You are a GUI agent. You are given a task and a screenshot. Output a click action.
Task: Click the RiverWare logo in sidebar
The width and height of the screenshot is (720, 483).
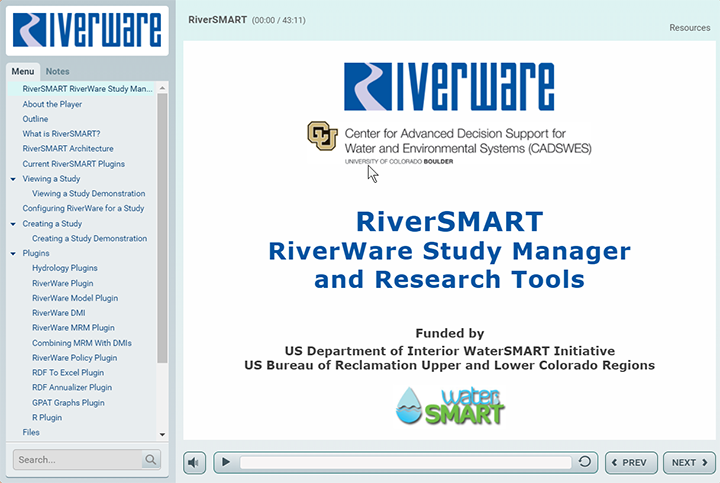point(87,30)
